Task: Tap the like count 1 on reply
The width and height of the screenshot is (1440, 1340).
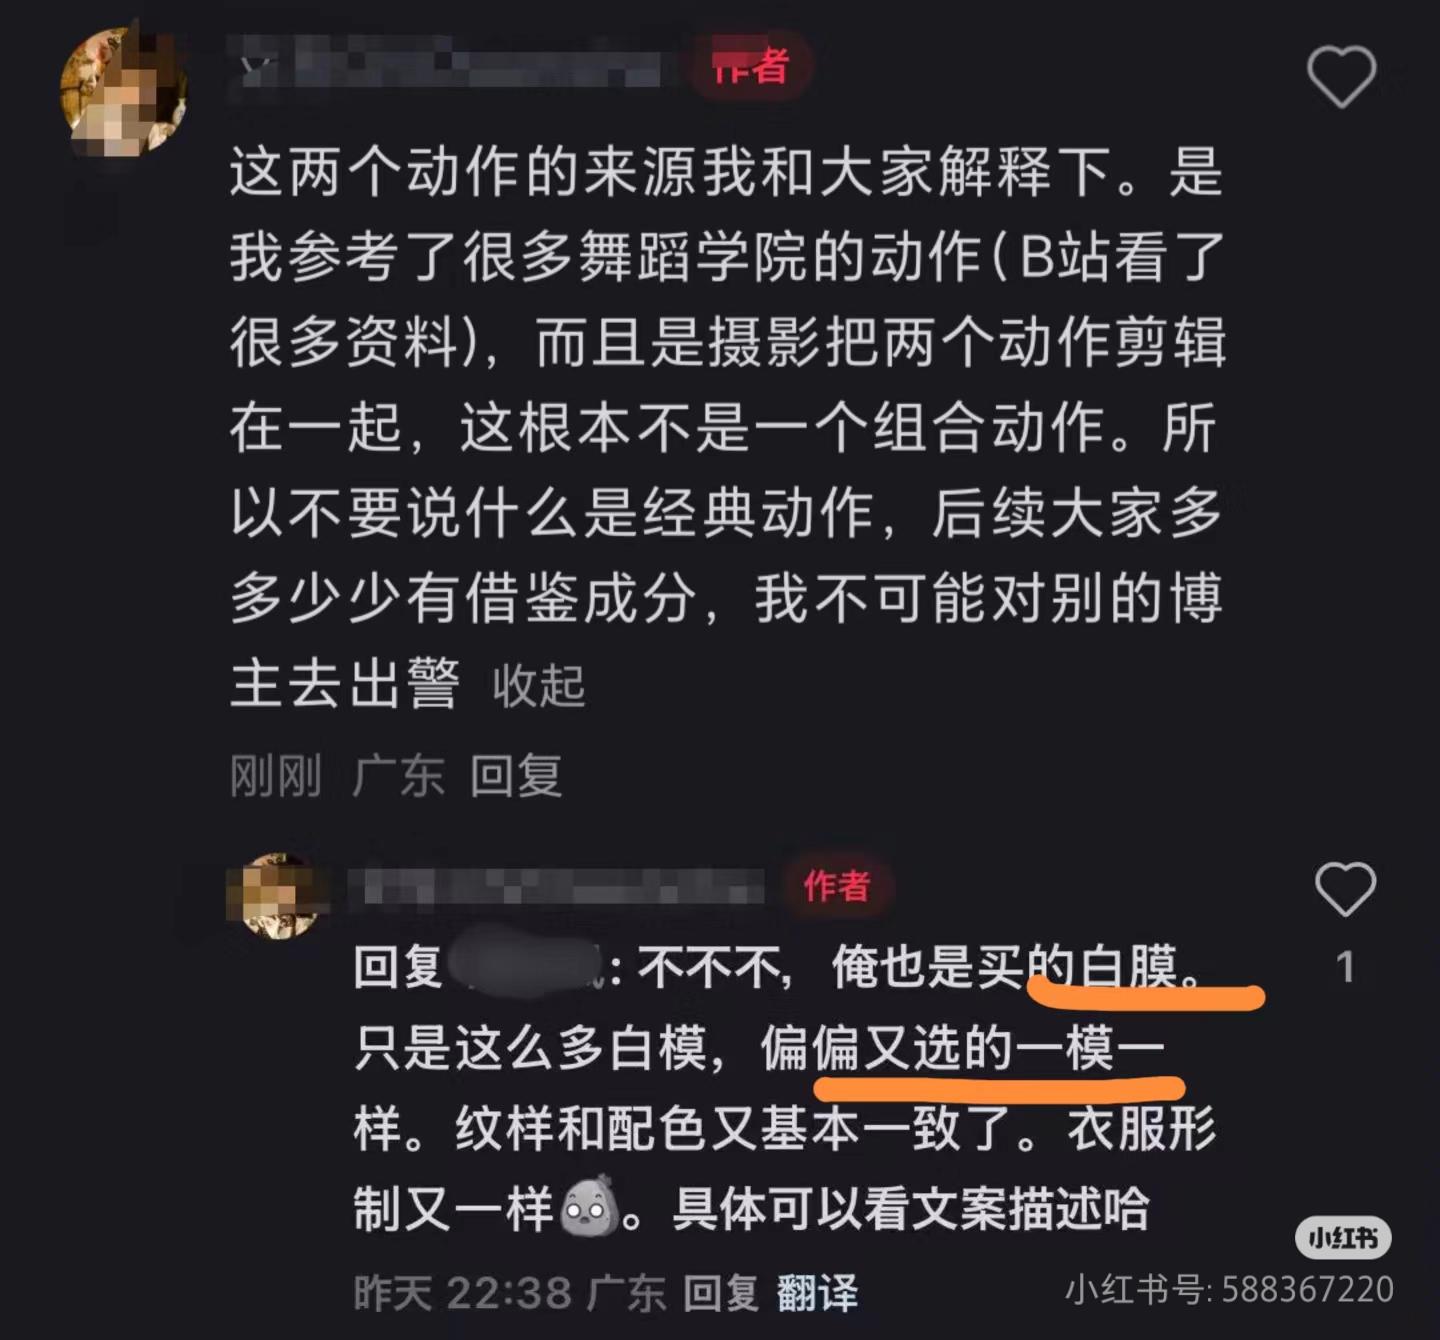Action: (x=1346, y=967)
